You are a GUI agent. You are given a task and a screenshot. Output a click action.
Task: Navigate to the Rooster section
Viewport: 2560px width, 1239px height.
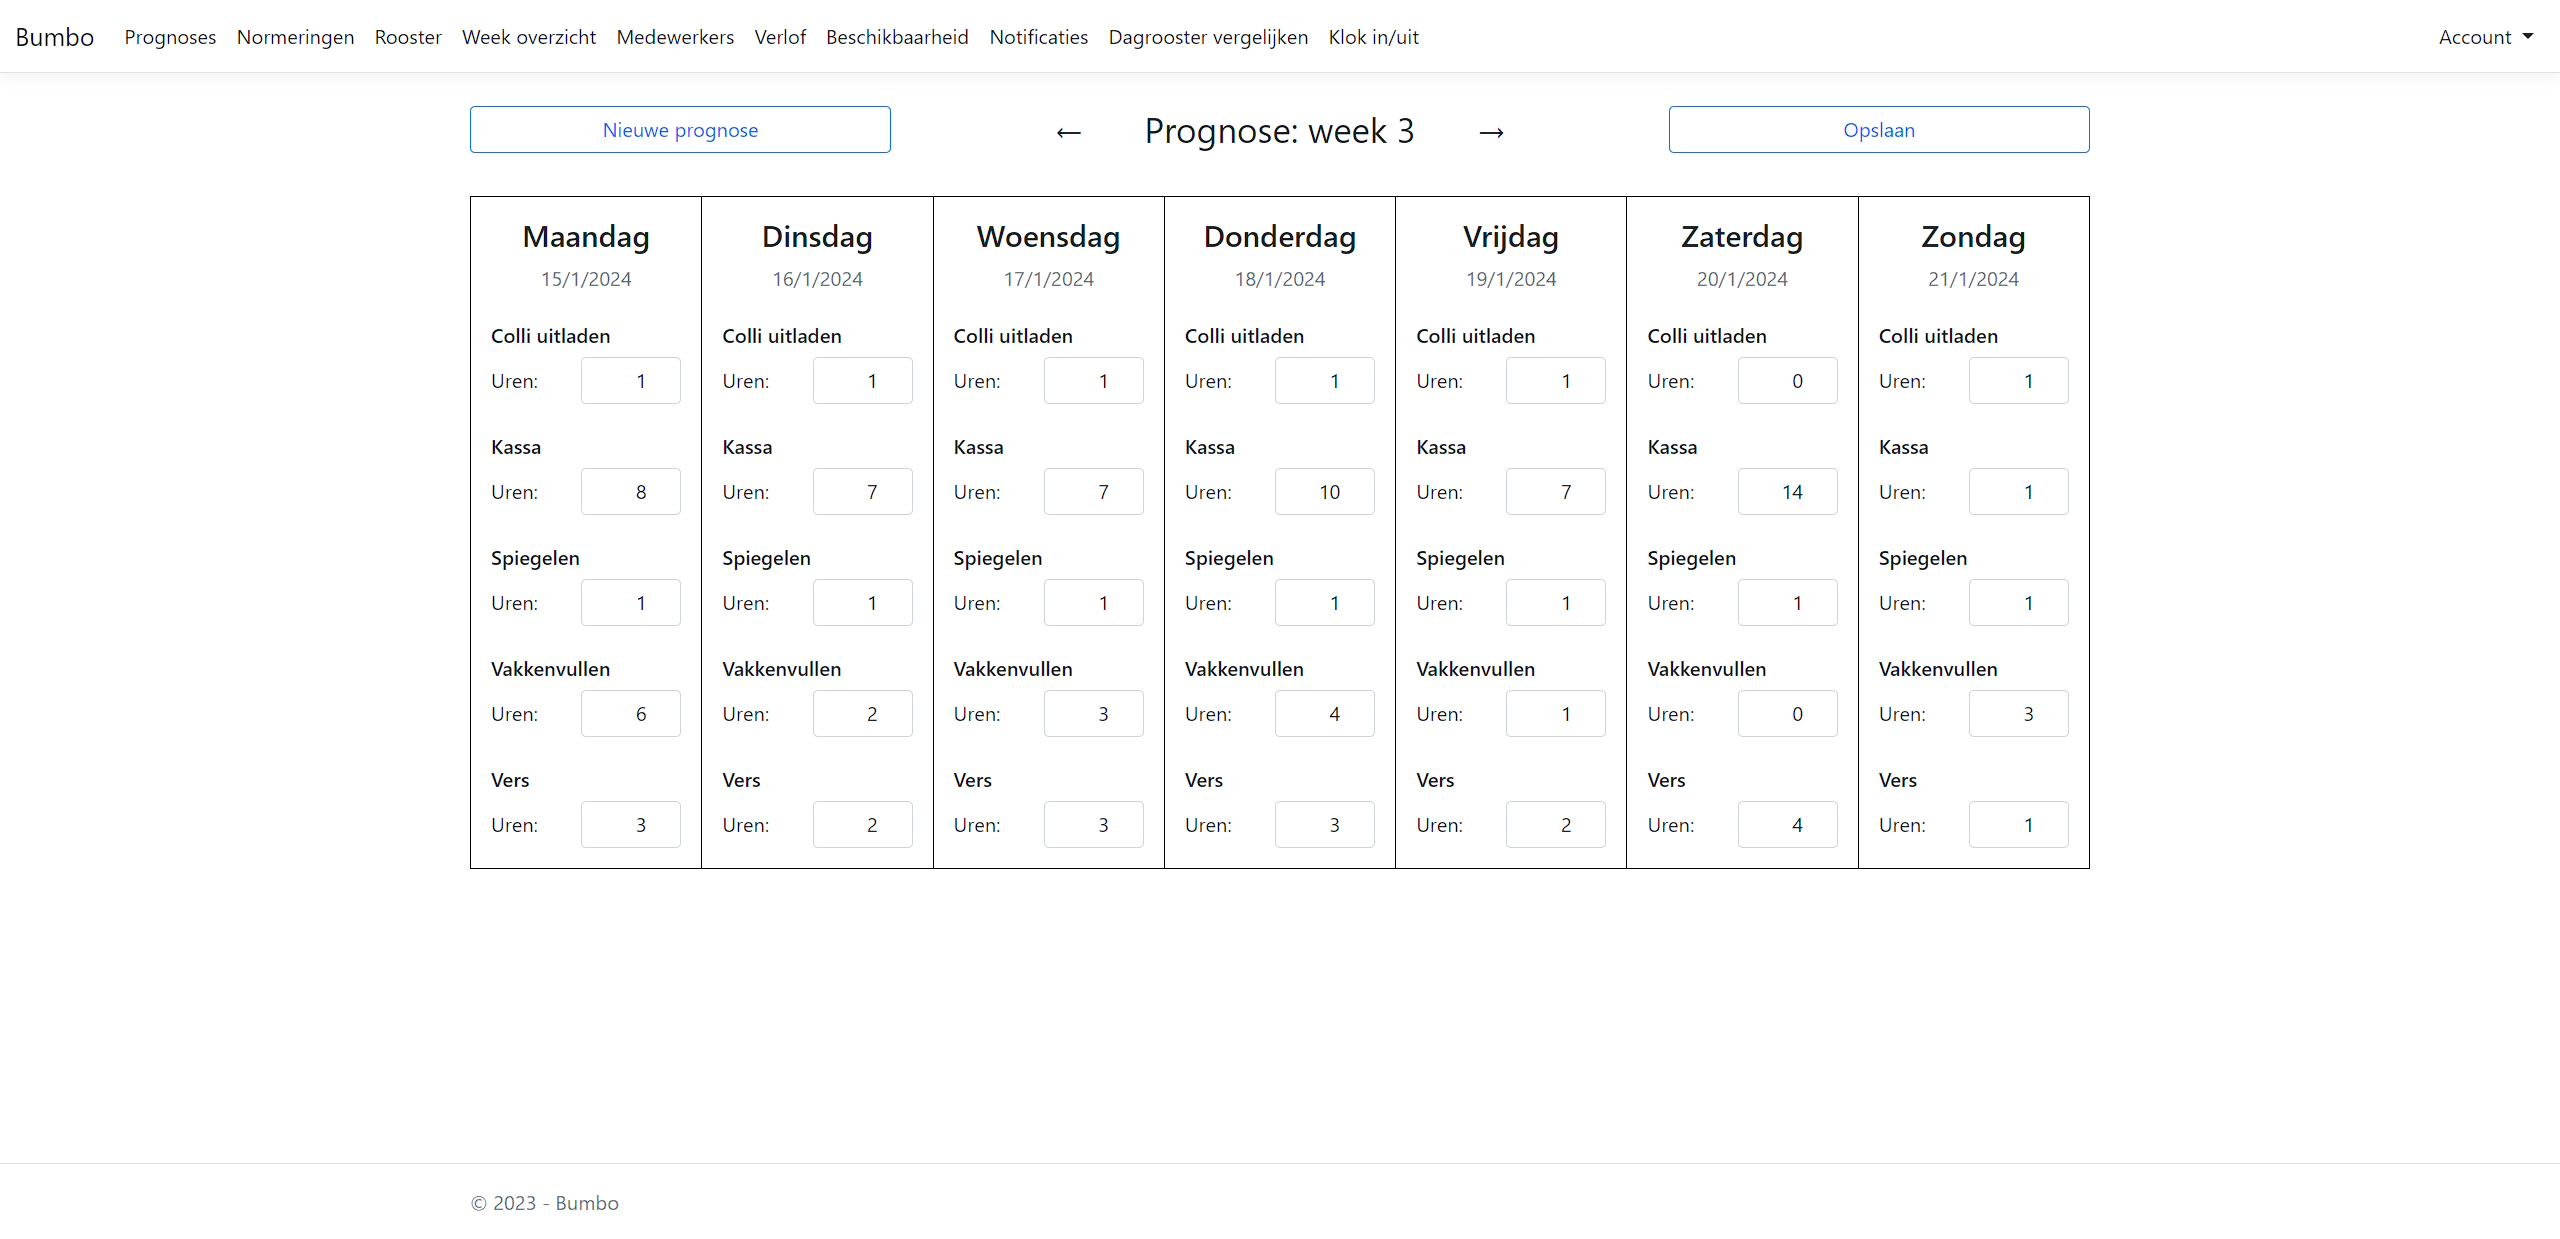[407, 37]
